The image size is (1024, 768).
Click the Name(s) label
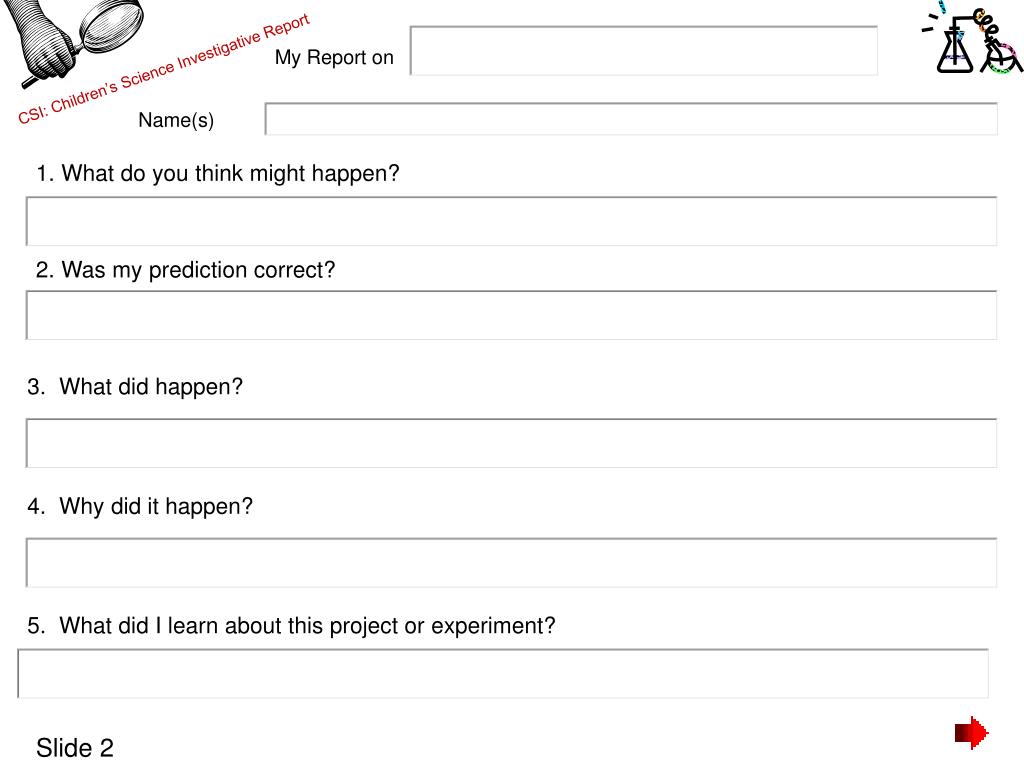pos(176,120)
